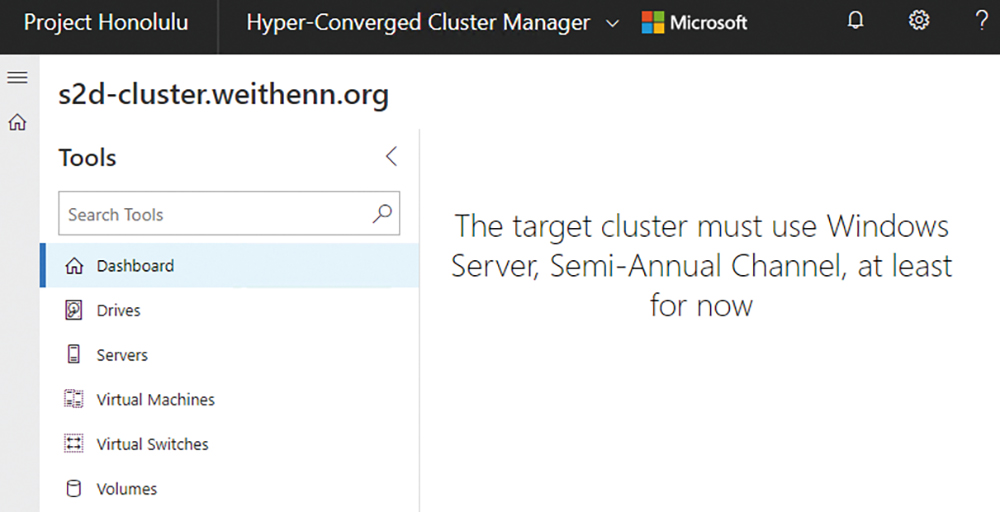Open the notifications bell
The height and width of the screenshot is (512, 1000).
point(855,21)
